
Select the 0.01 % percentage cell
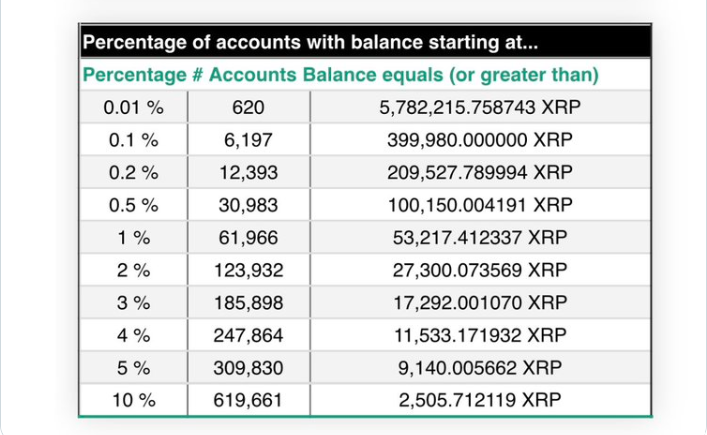point(131,107)
